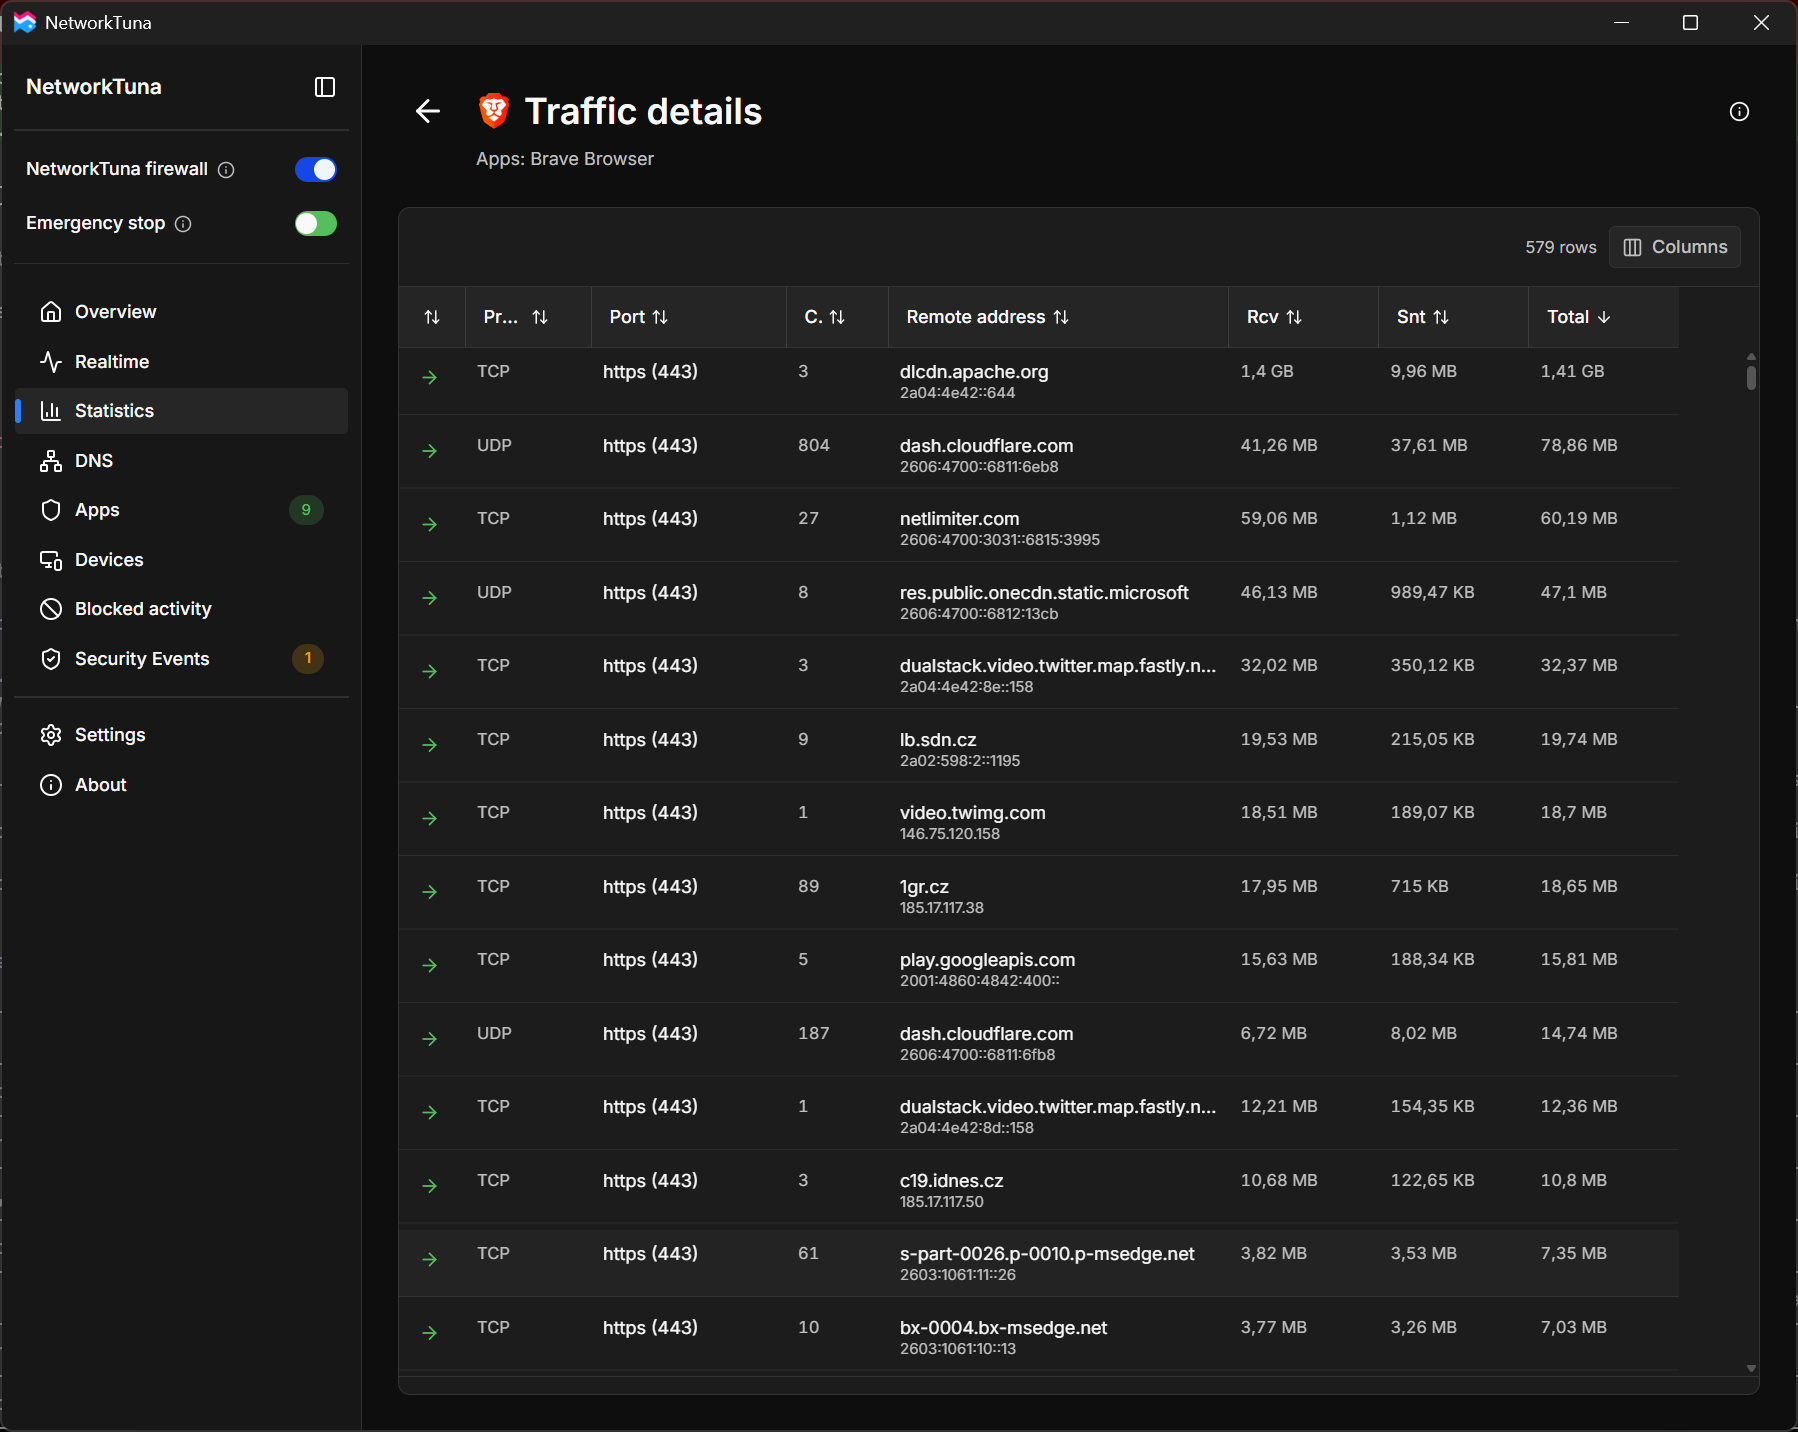Select the c19.idnes.cz address

coord(951,1181)
